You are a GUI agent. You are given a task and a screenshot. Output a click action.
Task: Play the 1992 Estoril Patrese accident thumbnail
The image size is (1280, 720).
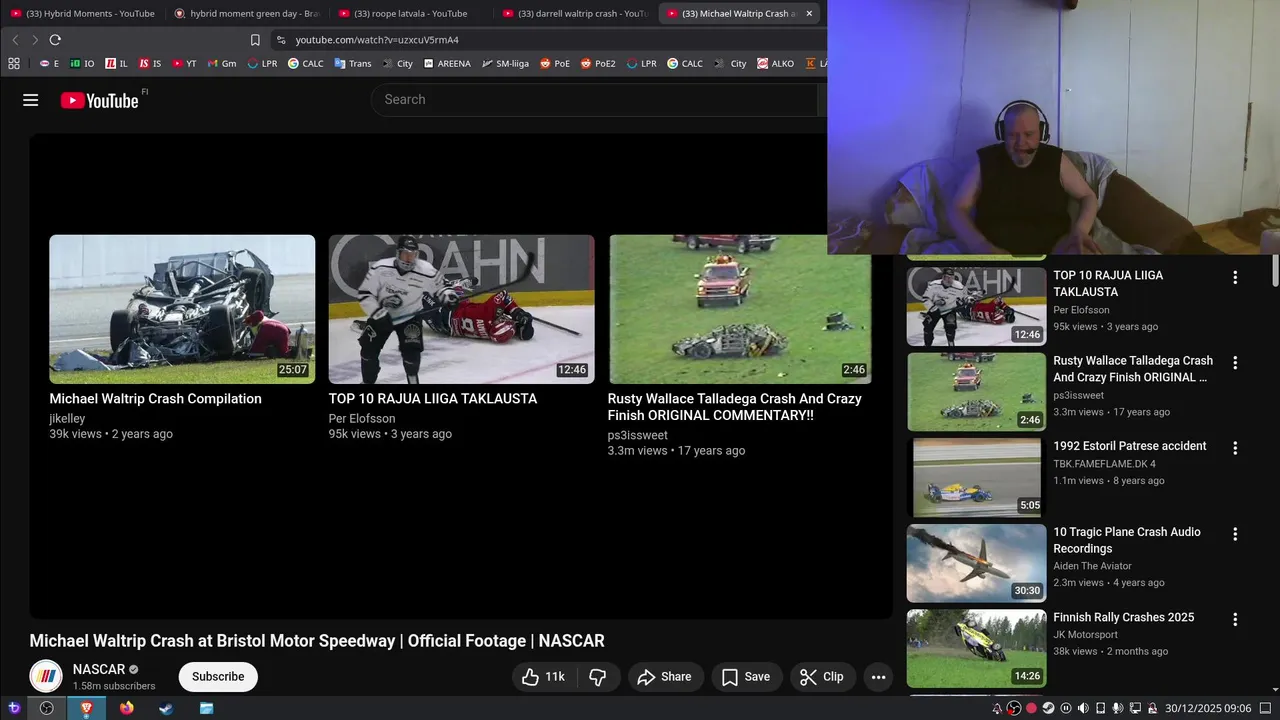977,477
